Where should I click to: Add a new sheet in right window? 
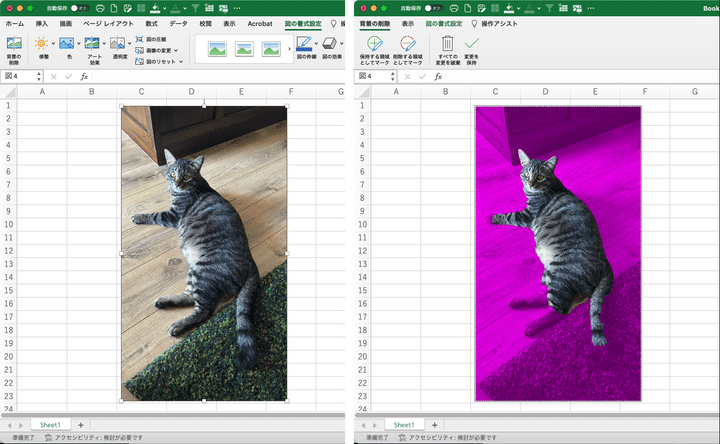click(435, 425)
